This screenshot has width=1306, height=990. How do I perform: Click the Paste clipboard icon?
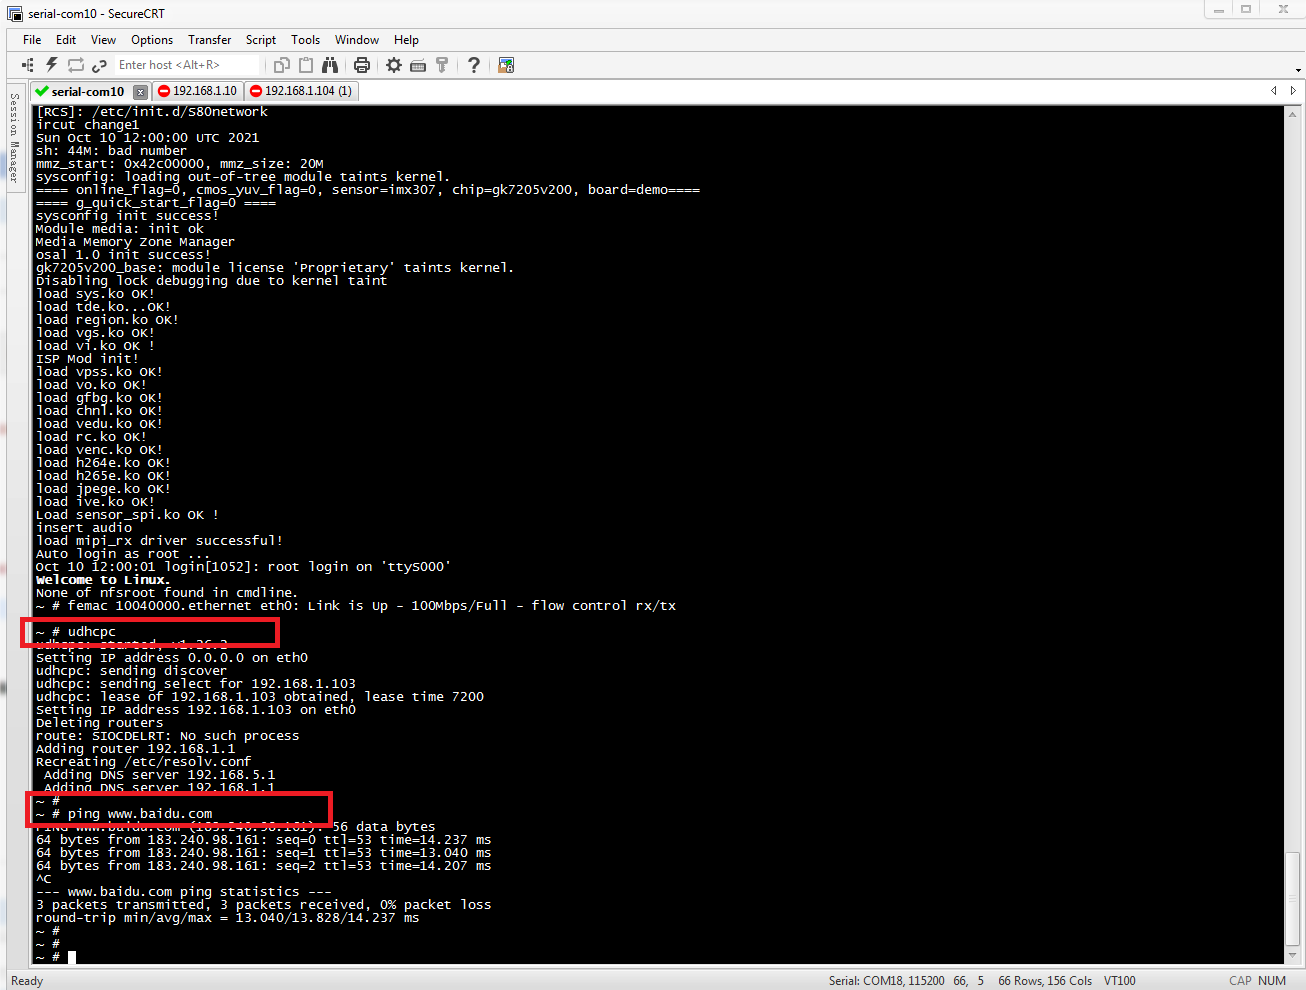point(306,65)
